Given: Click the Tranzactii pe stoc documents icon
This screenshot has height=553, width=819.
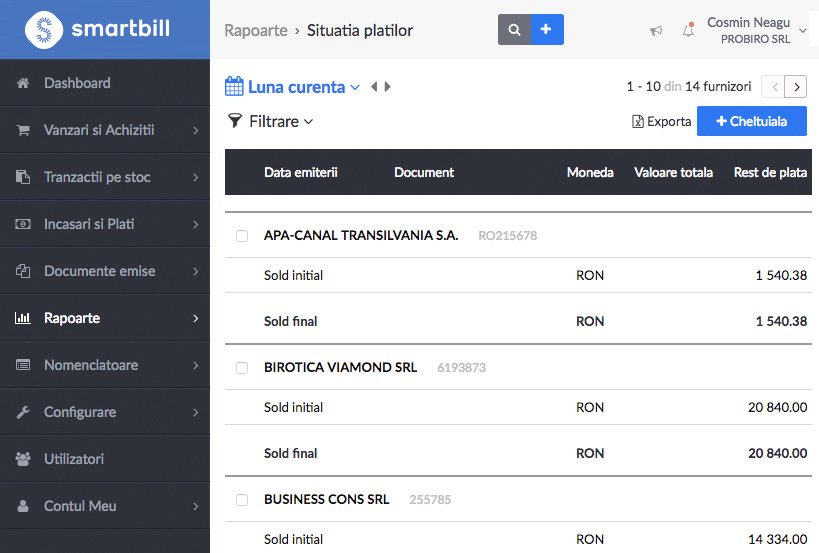Looking at the screenshot, I should 22,177.
